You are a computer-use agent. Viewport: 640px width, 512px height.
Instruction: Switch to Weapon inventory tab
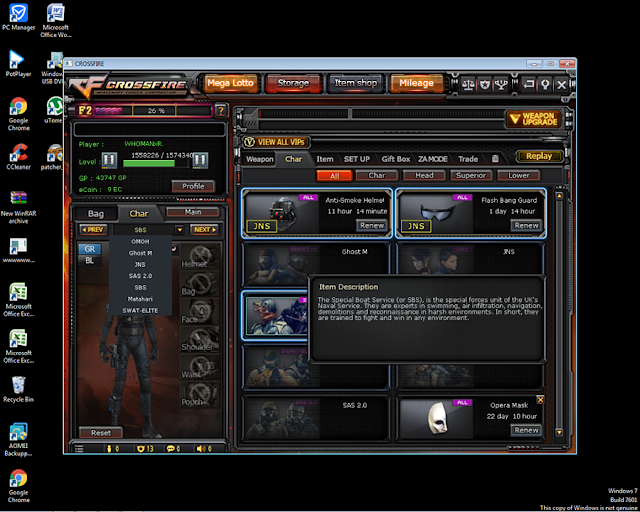(x=260, y=159)
